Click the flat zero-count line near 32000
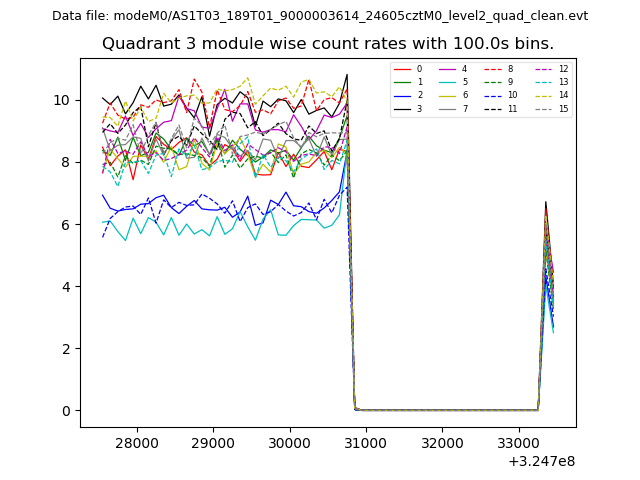 coord(442,410)
